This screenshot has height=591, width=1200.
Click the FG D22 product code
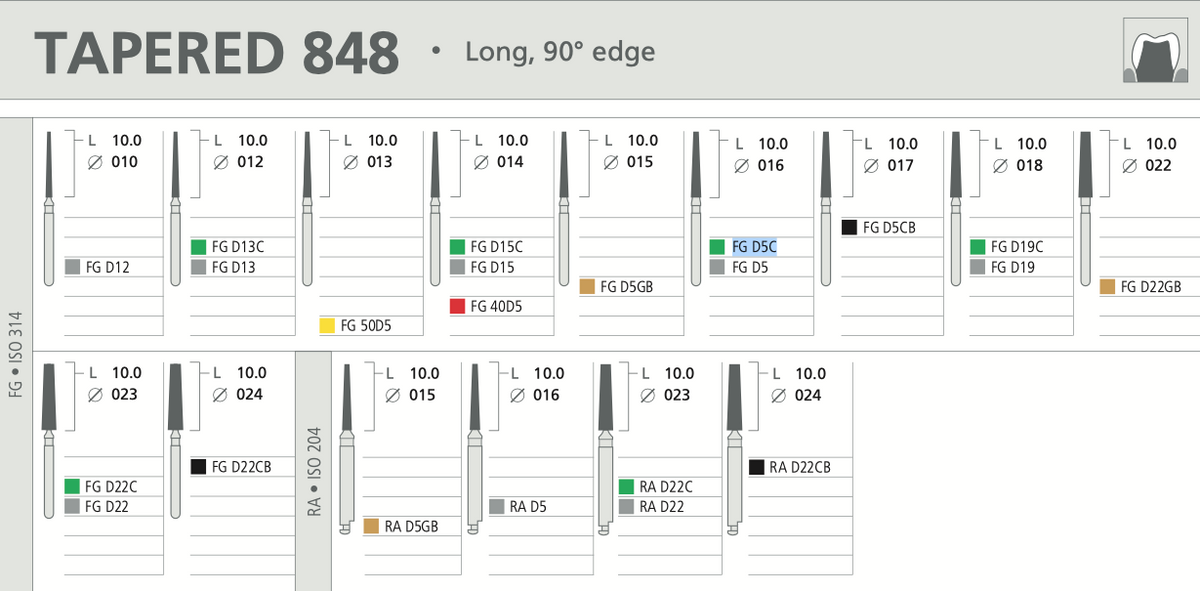(108, 506)
